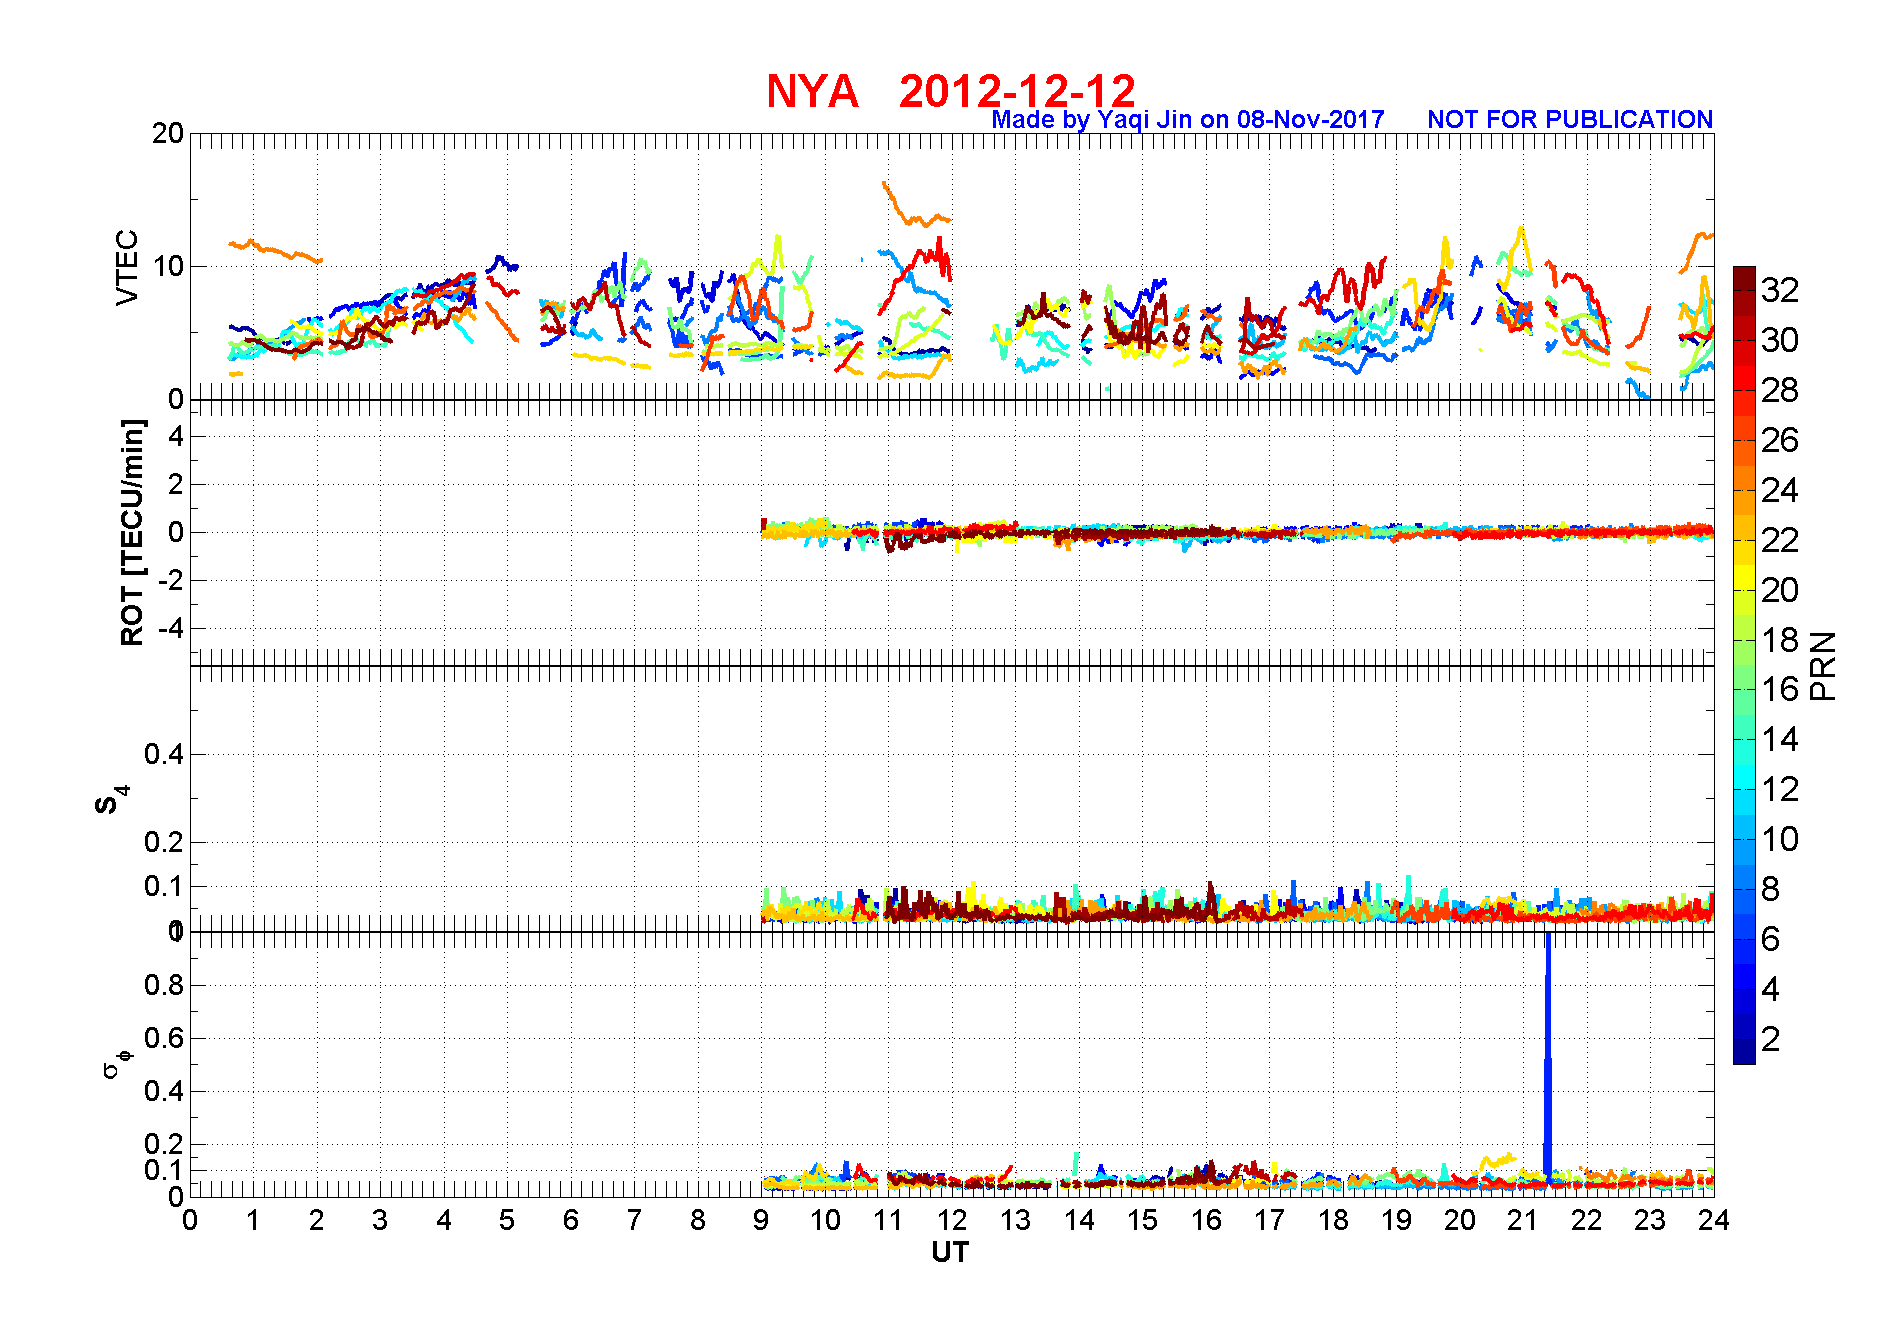Click the "24" tick on the UT axis
This screenshot has width=1904, height=1330.
[x=1714, y=1220]
